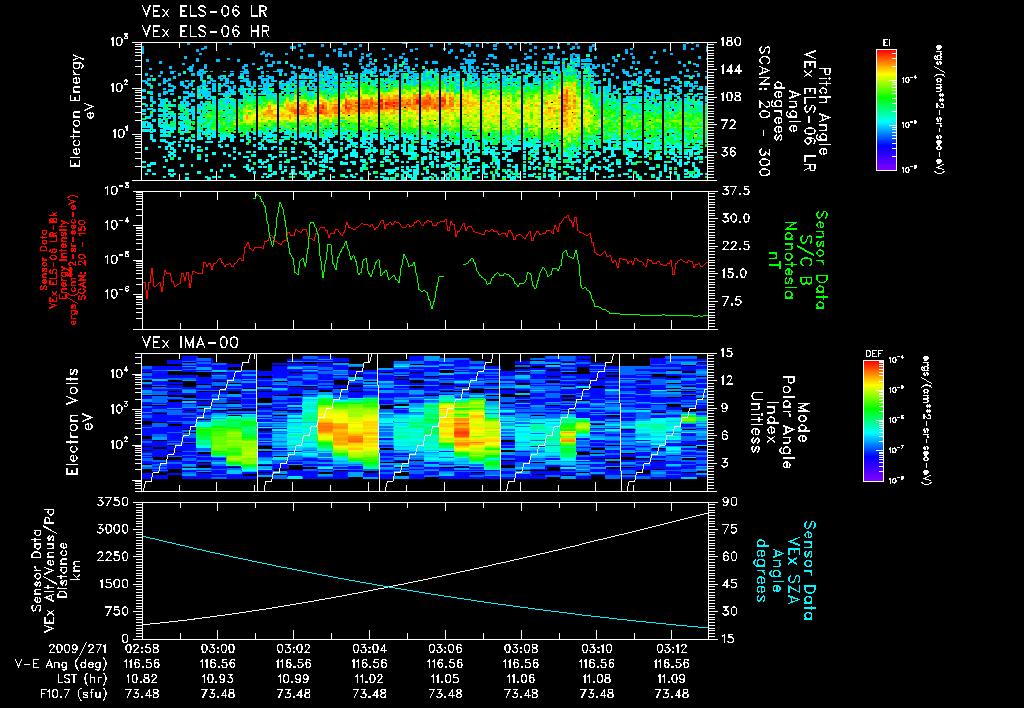Select the 'VEx IMA-00' panel title

pyautogui.click(x=190, y=342)
